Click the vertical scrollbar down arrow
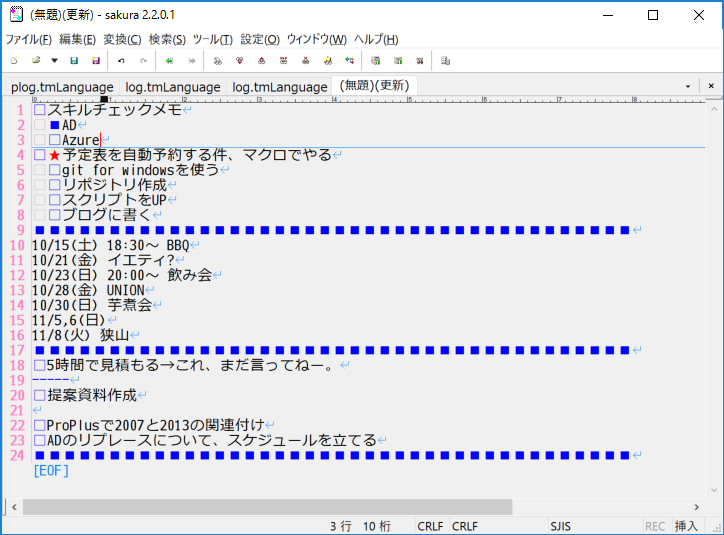The width and height of the screenshot is (724, 535). coord(714,490)
